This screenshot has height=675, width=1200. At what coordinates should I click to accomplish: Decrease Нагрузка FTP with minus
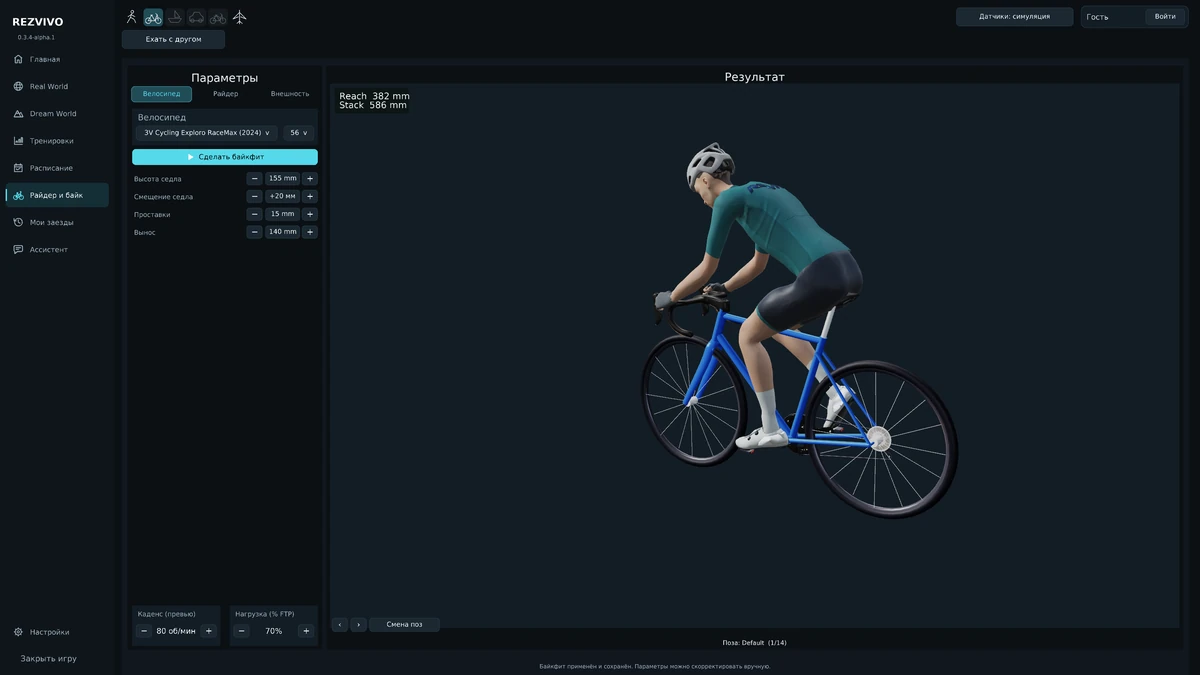pos(242,631)
